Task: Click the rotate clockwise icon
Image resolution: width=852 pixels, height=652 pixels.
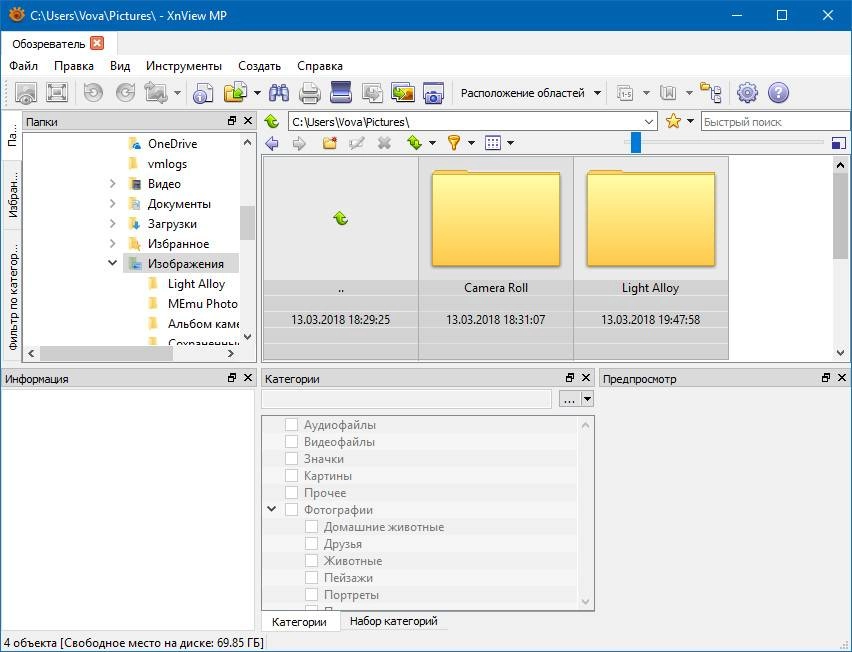Action: click(126, 93)
